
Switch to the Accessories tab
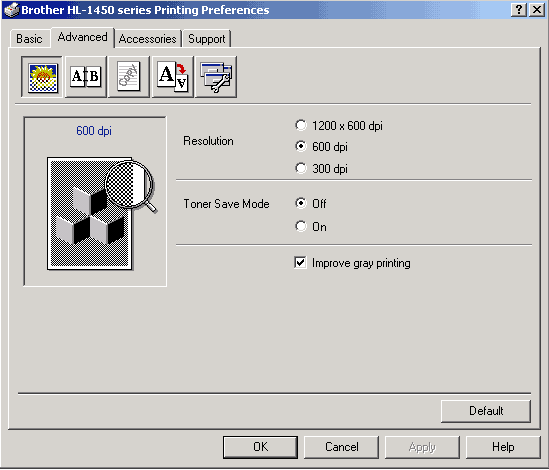148,39
